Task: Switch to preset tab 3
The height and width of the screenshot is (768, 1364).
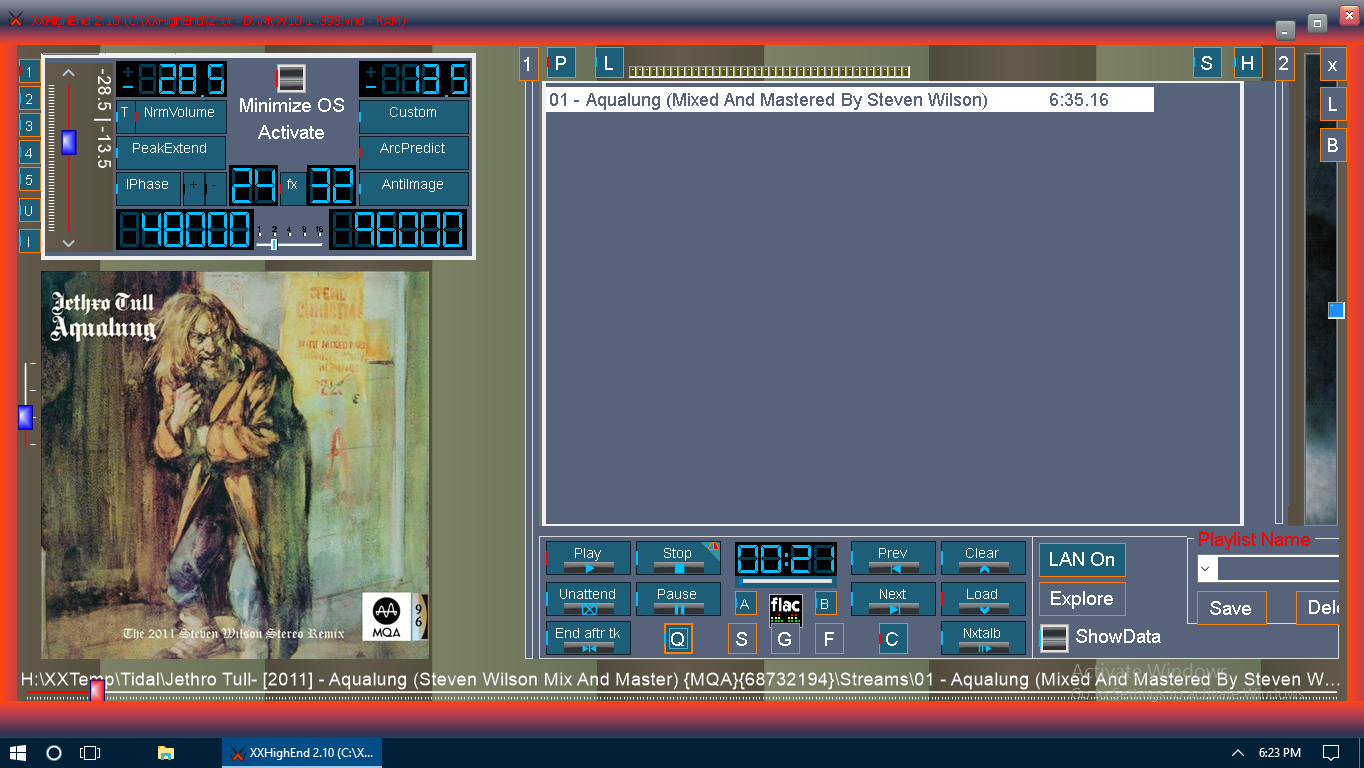Action: pos(30,126)
